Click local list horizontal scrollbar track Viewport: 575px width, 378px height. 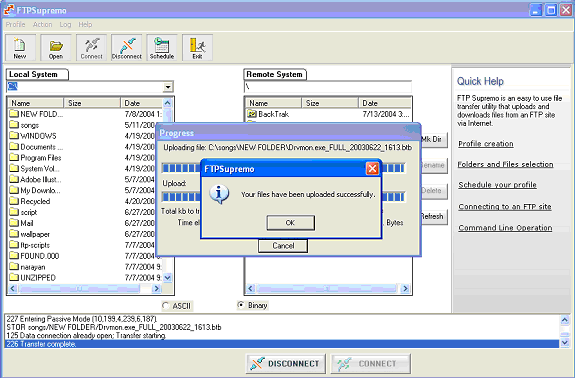point(84,289)
